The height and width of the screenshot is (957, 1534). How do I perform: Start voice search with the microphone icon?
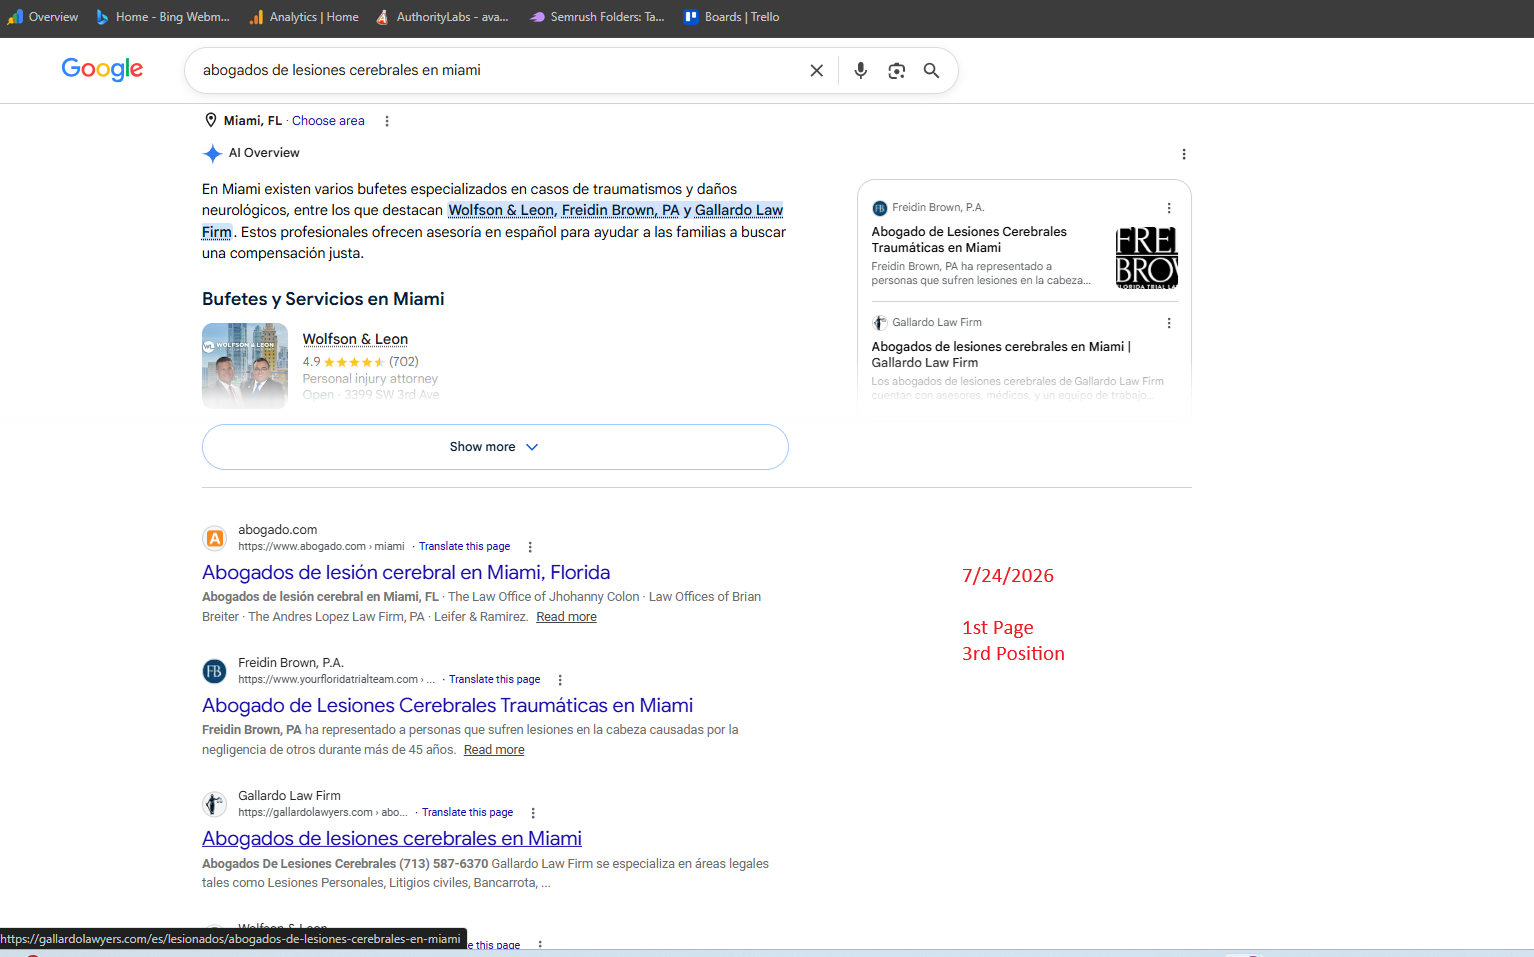tap(861, 71)
